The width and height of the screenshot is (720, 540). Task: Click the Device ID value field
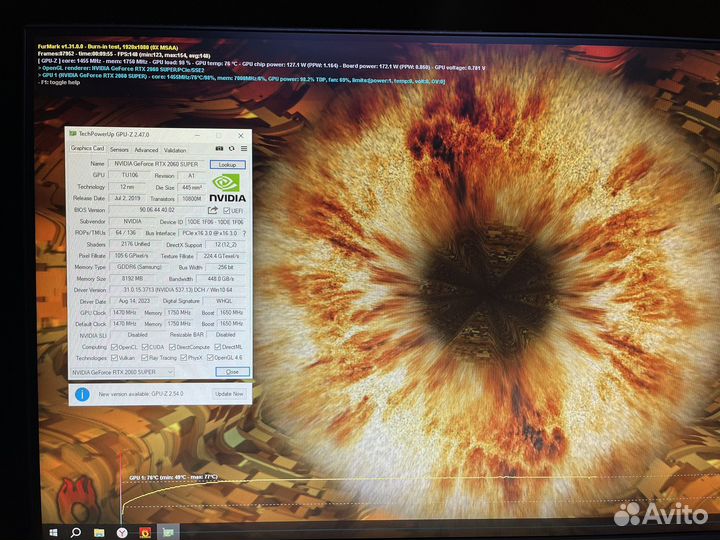pos(215,222)
